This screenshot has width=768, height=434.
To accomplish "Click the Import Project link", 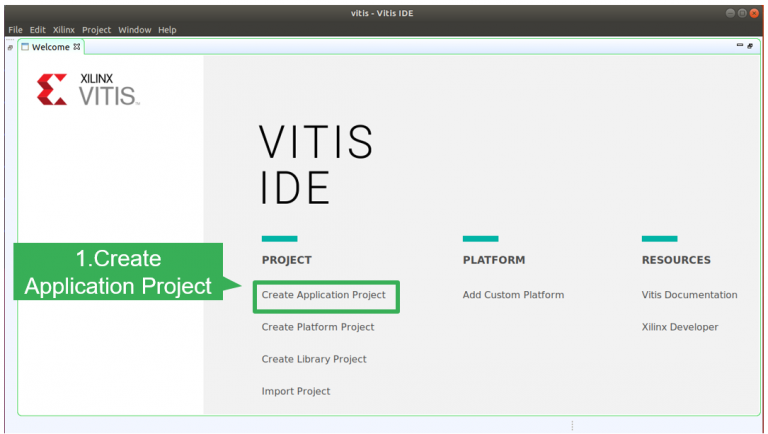I will point(296,391).
